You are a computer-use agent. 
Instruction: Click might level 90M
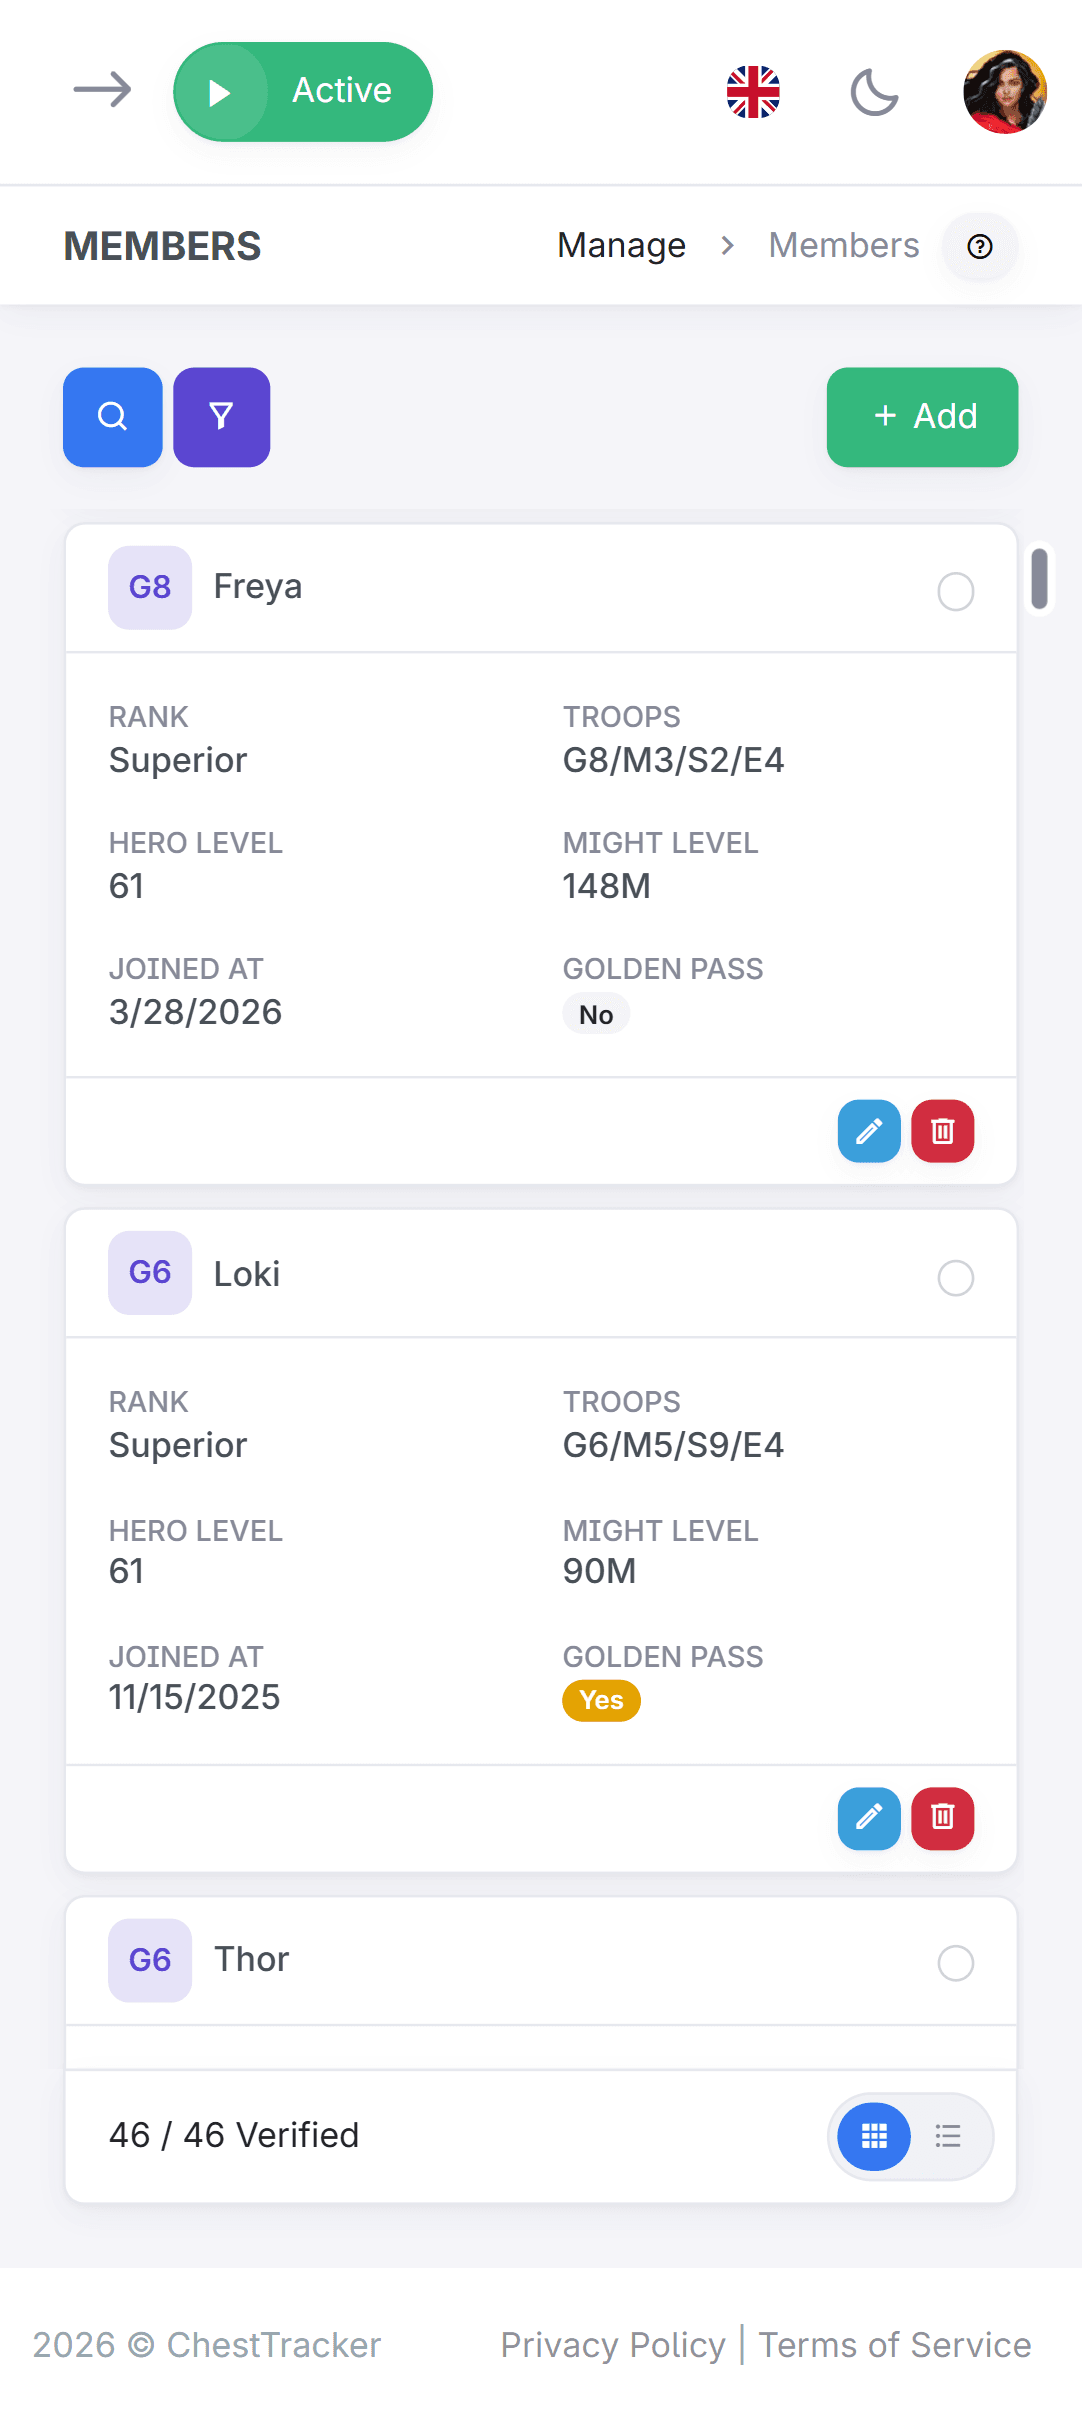click(599, 1571)
